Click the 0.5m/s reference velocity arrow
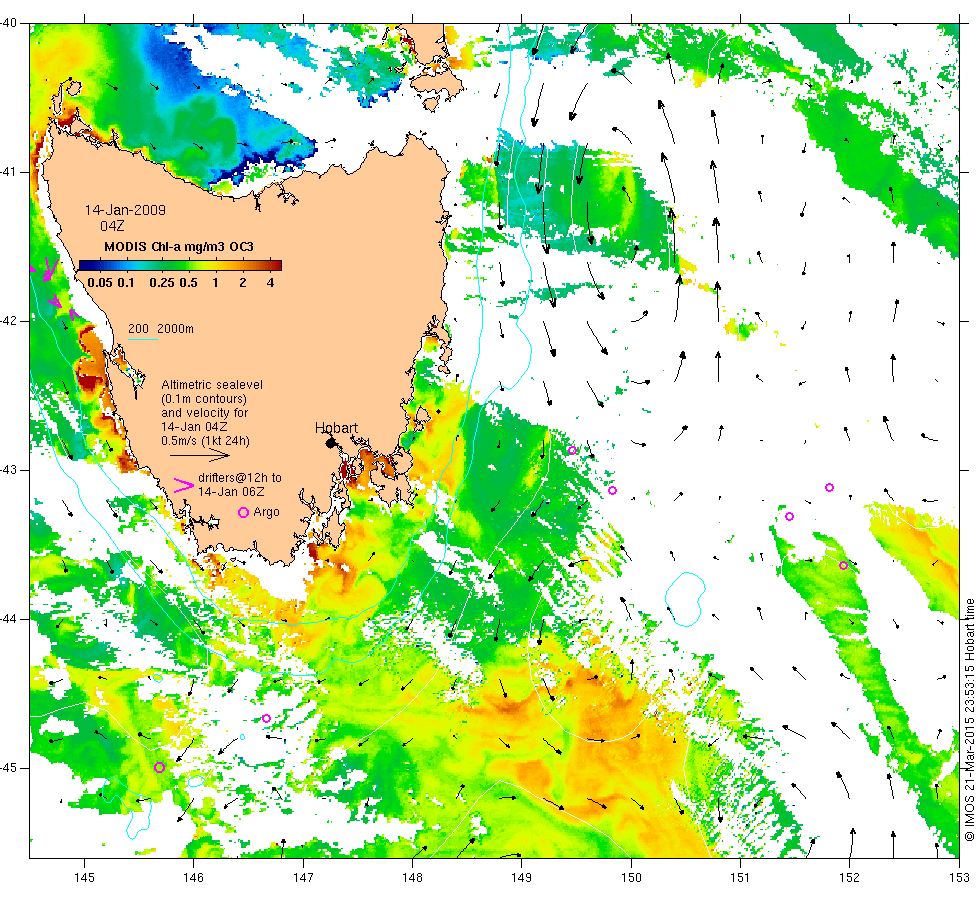This screenshot has width=980, height=900. click(x=200, y=456)
